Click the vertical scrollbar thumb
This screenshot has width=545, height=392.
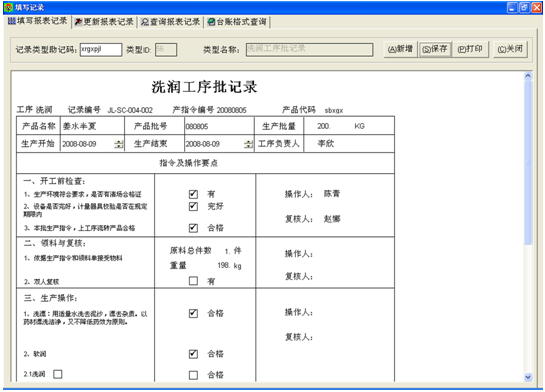coord(528,162)
